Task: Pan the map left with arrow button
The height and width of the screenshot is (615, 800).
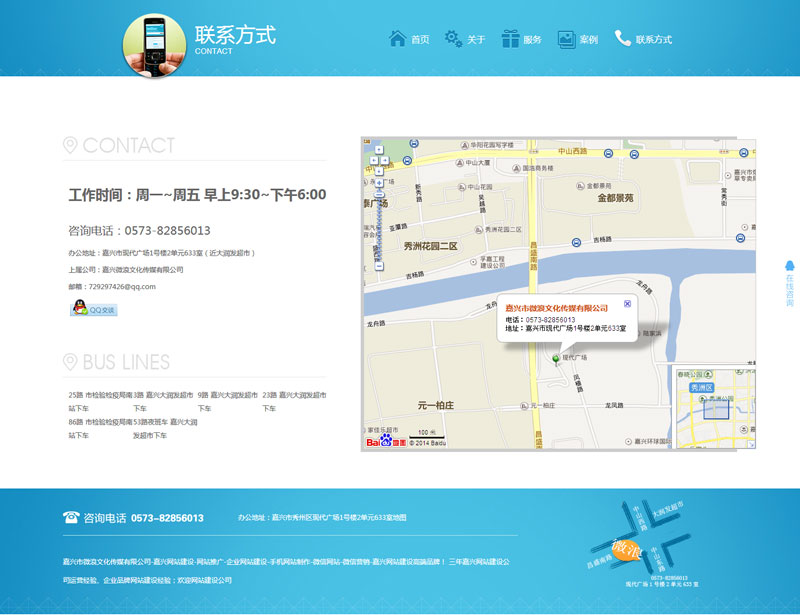Action: tap(373, 161)
